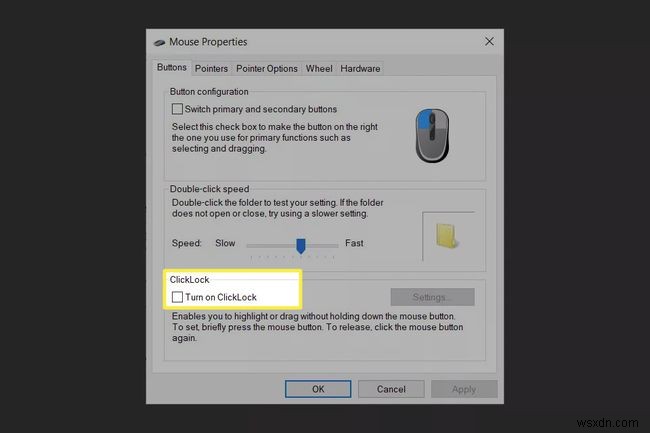Click the yellow test folder icon
The height and width of the screenshot is (433, 650).
pyautogui.click(x=446, y=236)
